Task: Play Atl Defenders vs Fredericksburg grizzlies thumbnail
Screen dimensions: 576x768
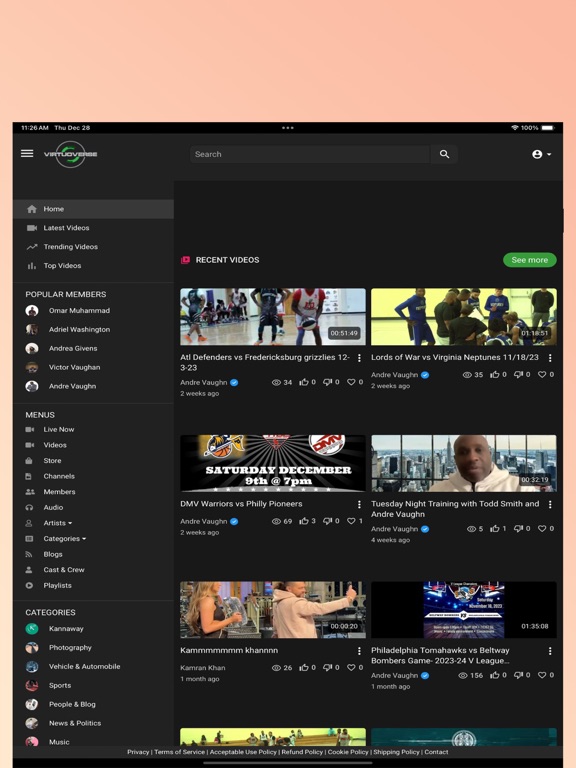Action: [273, 317]
